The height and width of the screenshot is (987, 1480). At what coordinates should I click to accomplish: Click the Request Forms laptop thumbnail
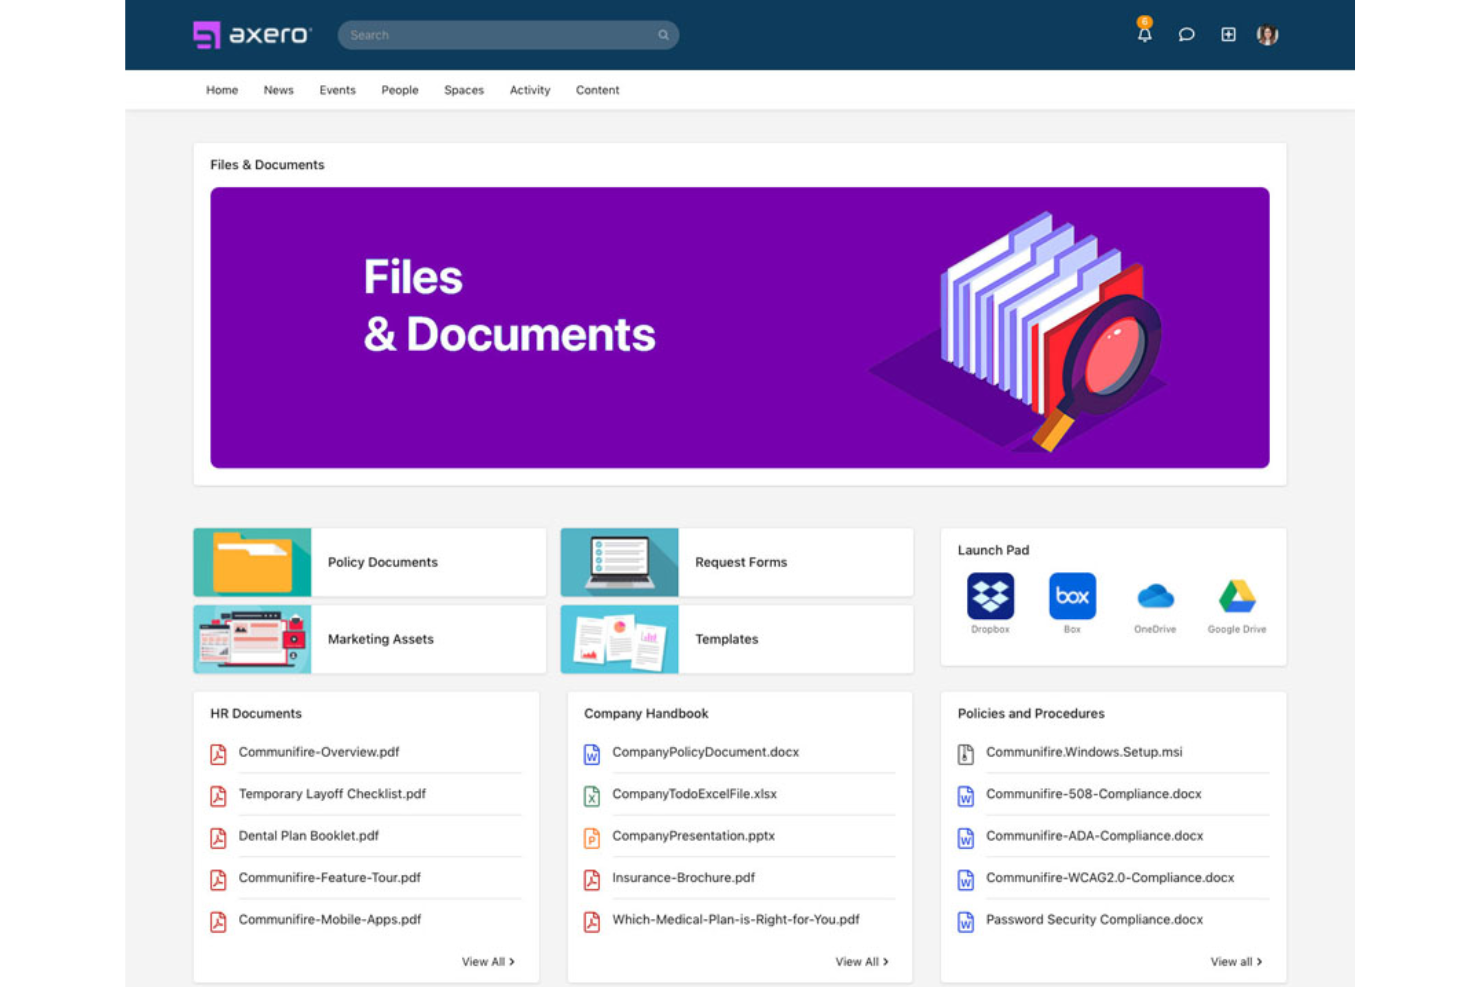619,562
